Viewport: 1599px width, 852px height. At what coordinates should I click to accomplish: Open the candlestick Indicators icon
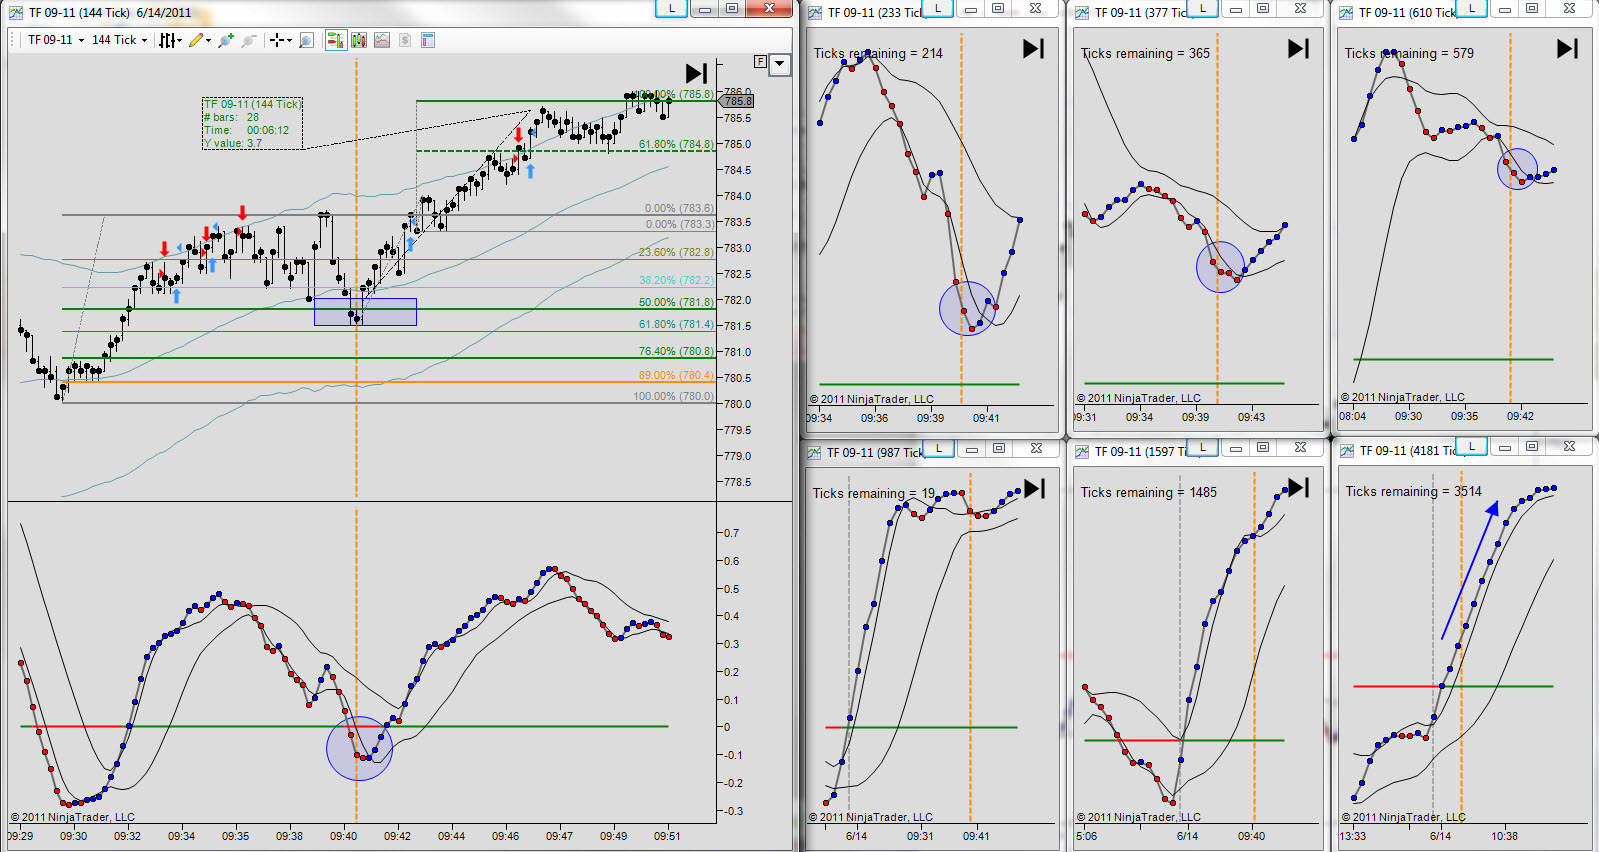pos(359,40)
